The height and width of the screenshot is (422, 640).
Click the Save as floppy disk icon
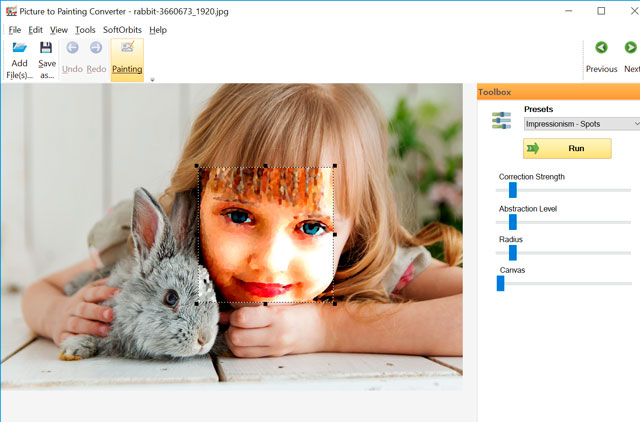point(46,48)
